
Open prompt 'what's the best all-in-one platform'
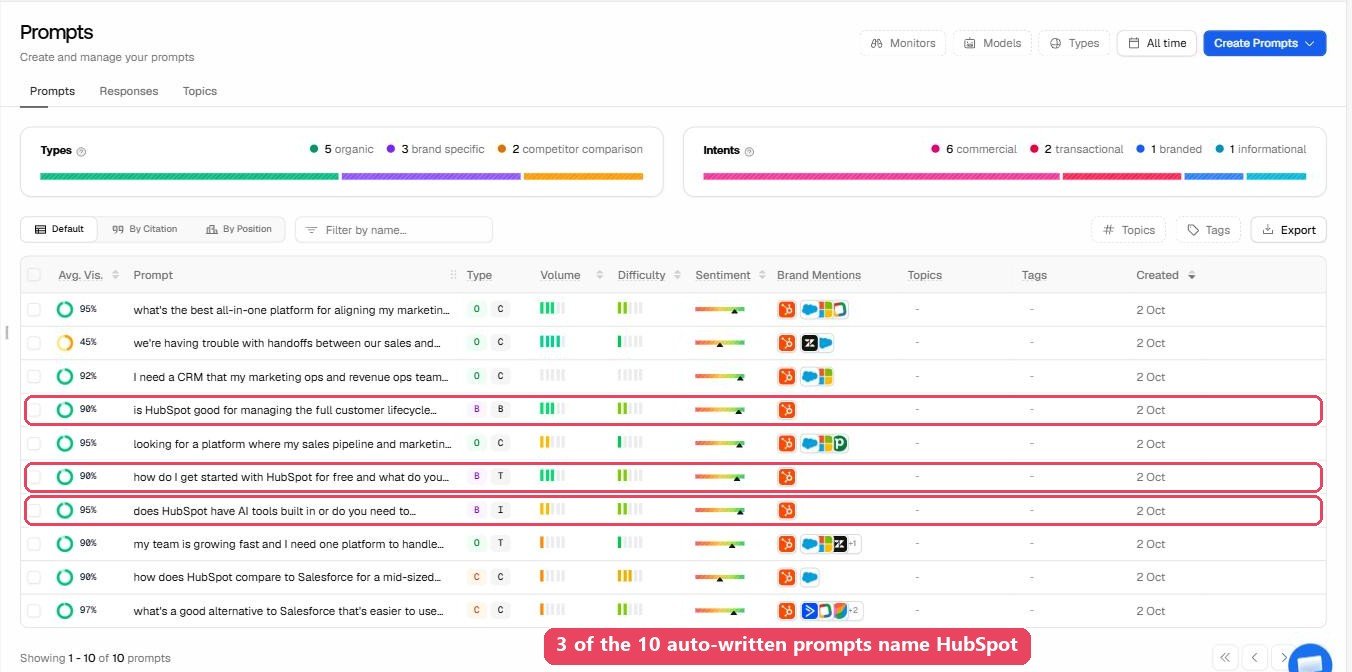[291, 310]
